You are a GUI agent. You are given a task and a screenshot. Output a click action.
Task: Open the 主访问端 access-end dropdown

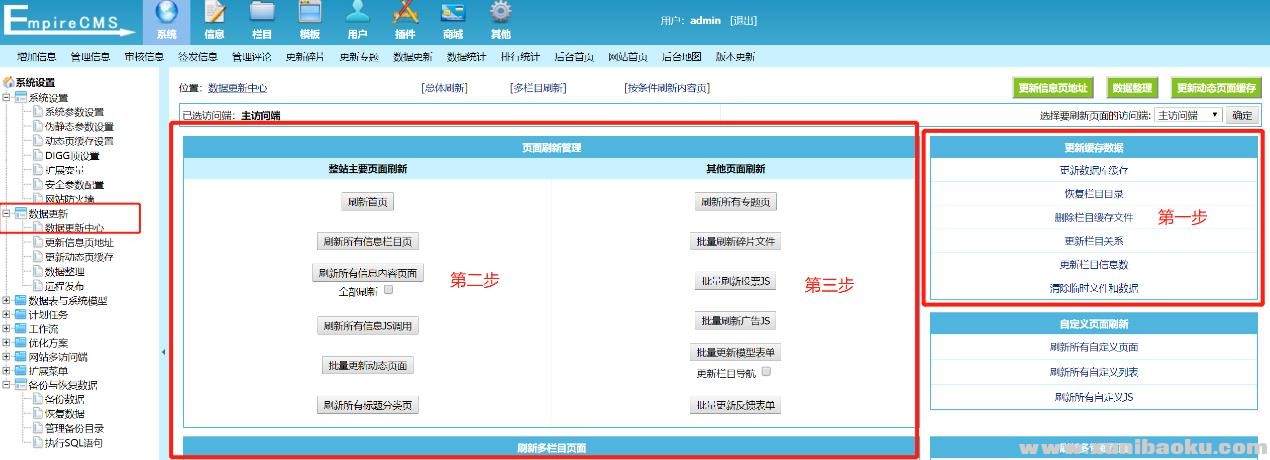tap(1187, 115)
